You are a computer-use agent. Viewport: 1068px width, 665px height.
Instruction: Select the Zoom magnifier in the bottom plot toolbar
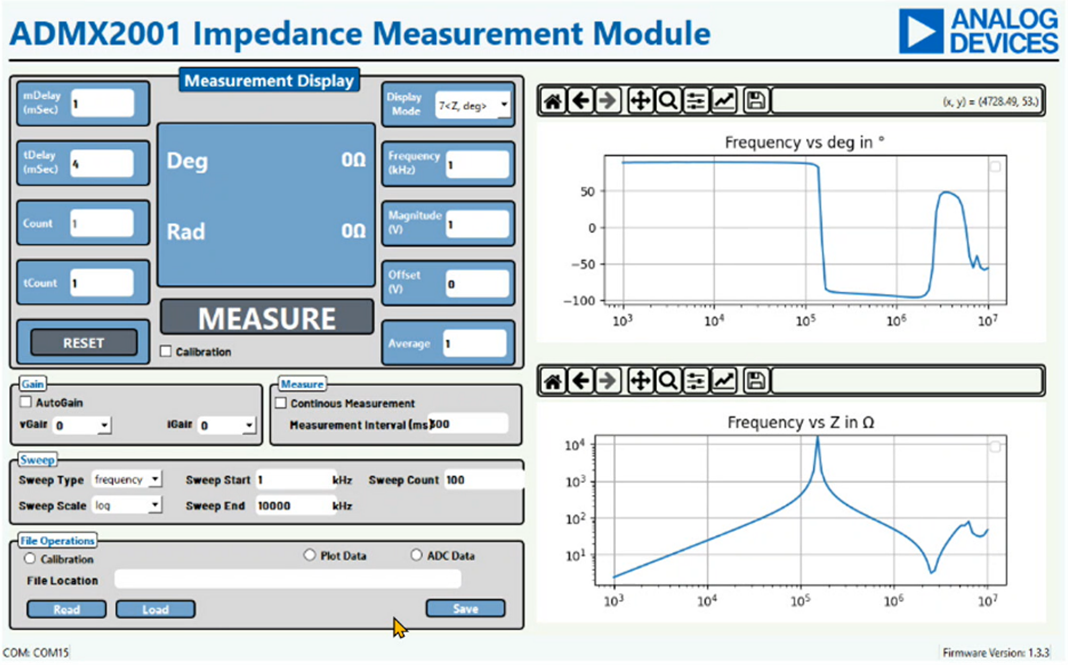667,380
